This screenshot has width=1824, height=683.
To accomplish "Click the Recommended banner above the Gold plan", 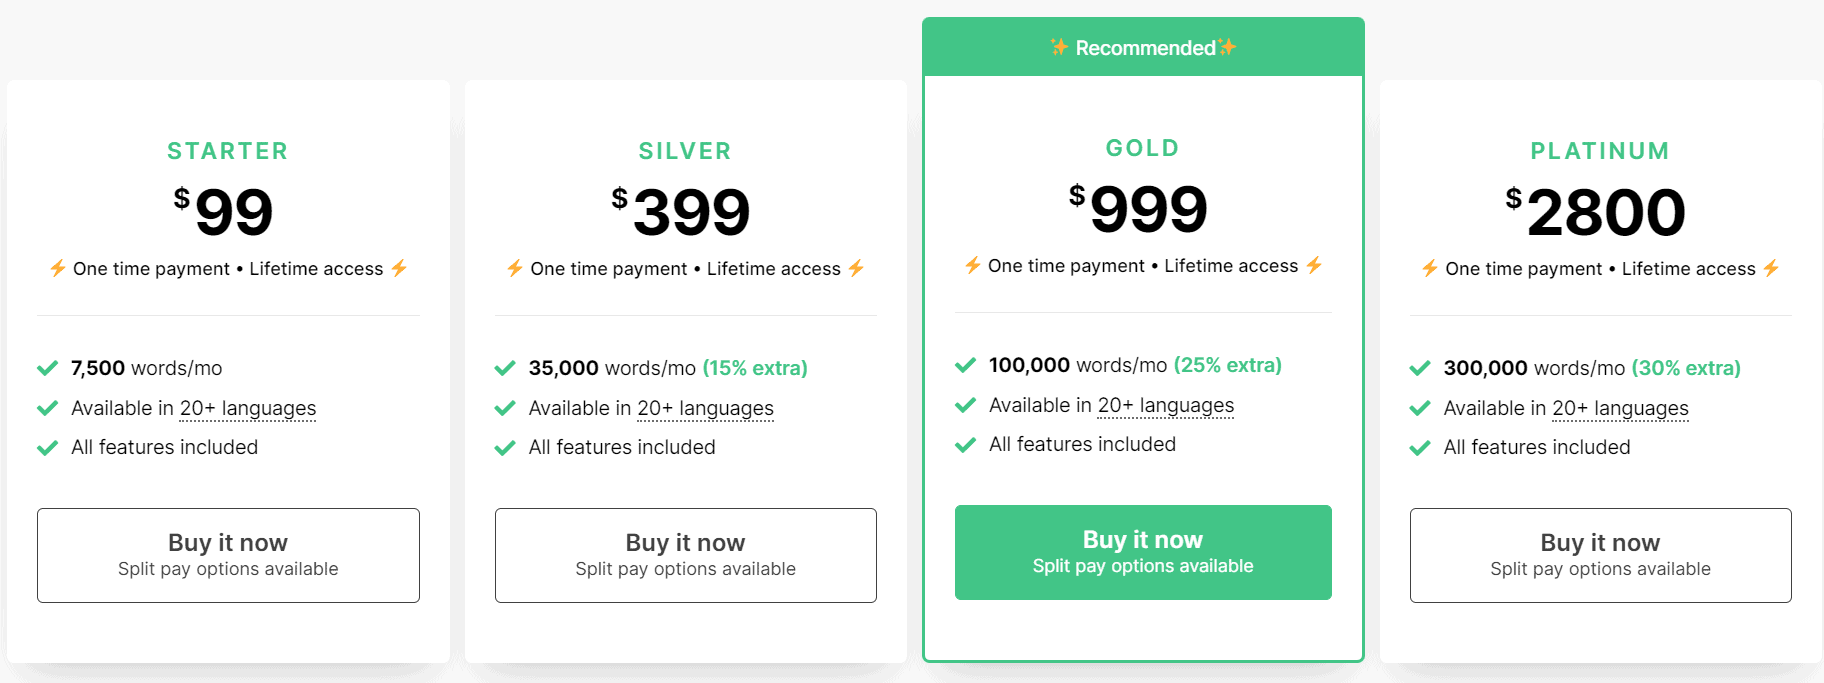I will 1142,46.
